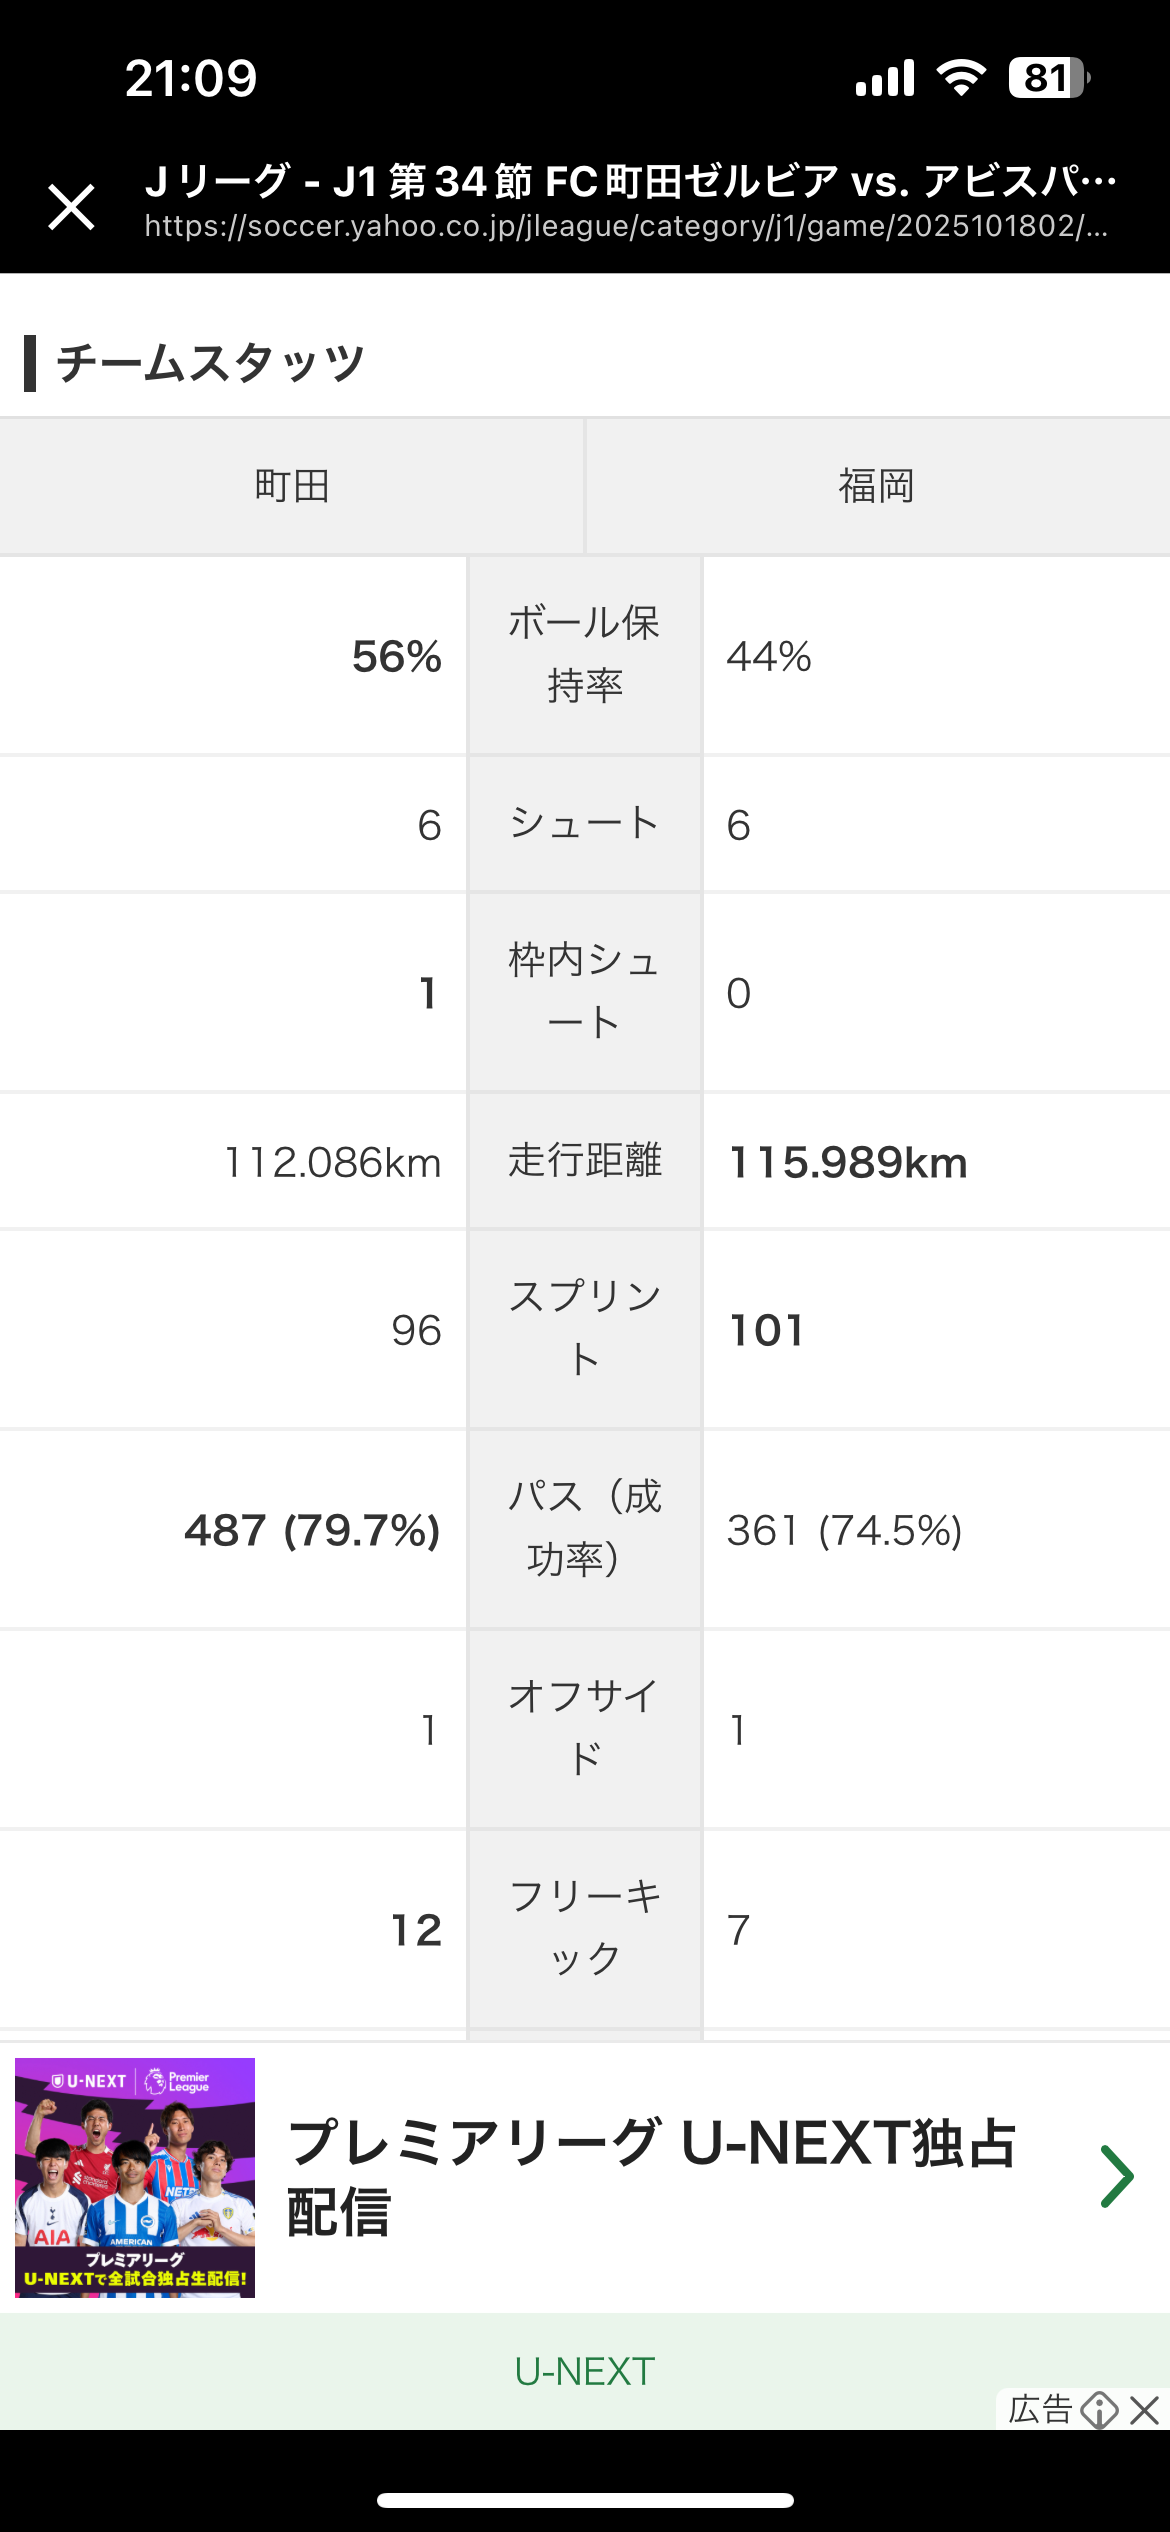The image size is (1170, 2532).
Task: Close the in-app browser with the X
Action: click(72, 207)
